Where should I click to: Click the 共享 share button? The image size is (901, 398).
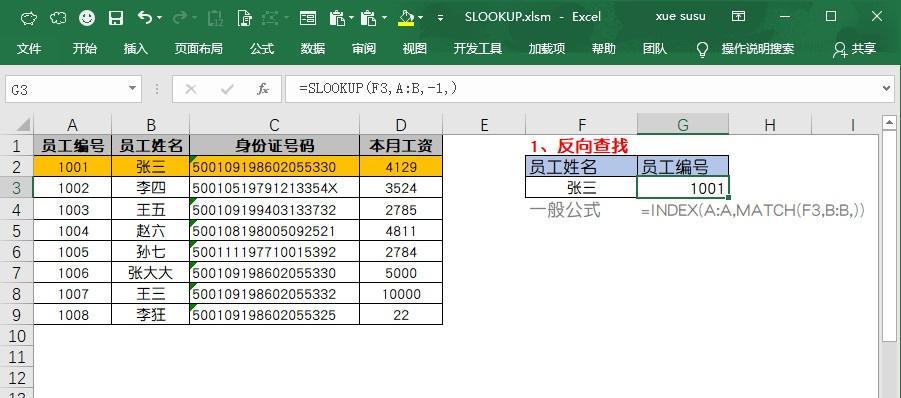tap(854, 49)
